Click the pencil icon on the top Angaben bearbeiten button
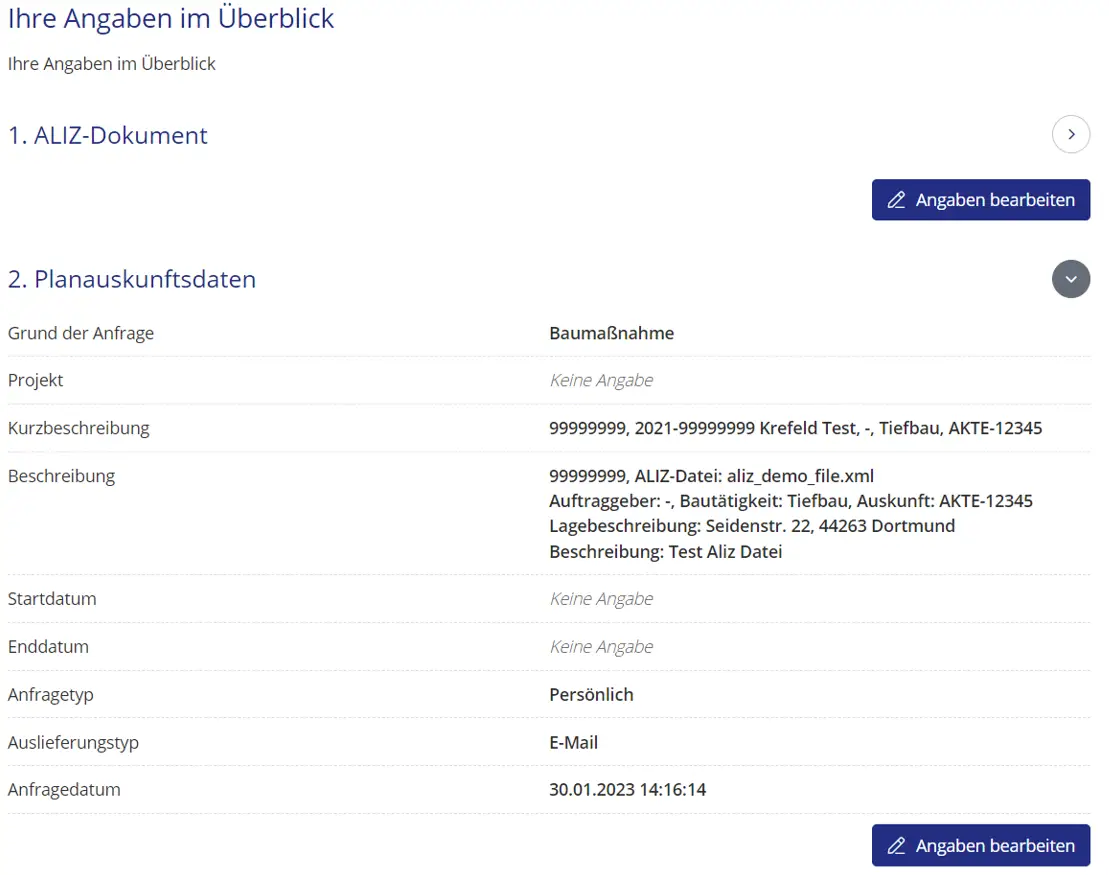Screen dimensions: 1109x875 (895, 200)
